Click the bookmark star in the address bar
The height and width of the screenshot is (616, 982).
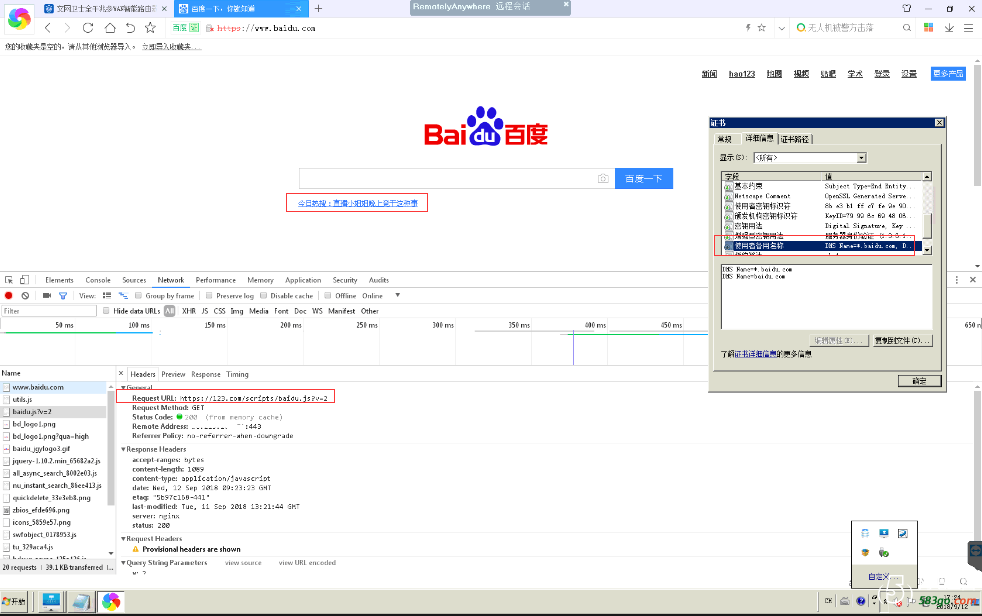[x=762, y=28]
